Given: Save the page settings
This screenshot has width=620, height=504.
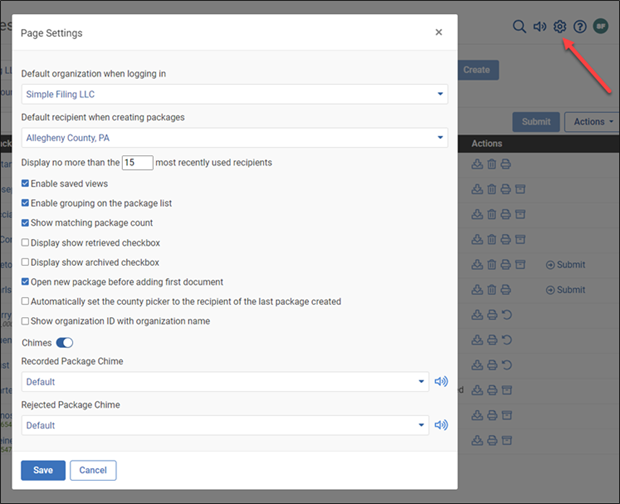Looking at the screenshot, I should coord(43,470).
